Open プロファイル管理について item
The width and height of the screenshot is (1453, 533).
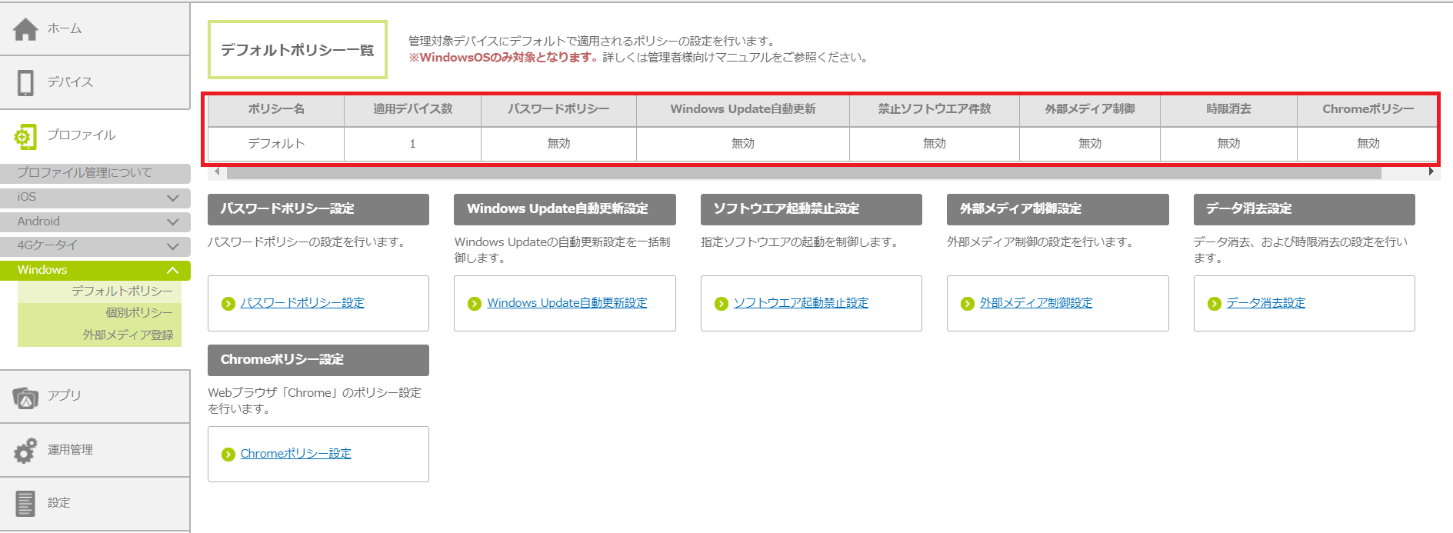85,173
